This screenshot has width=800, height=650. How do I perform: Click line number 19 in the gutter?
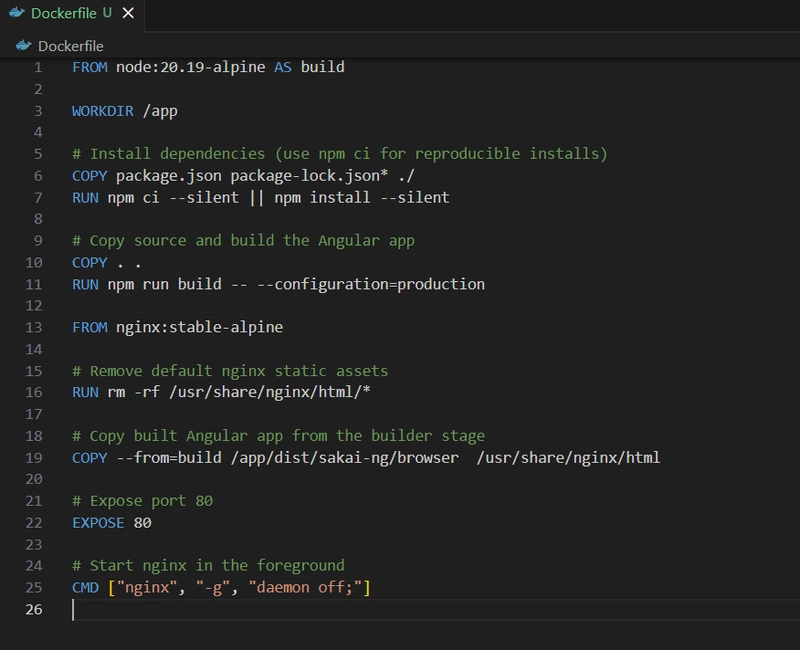[x=34, y=458]
